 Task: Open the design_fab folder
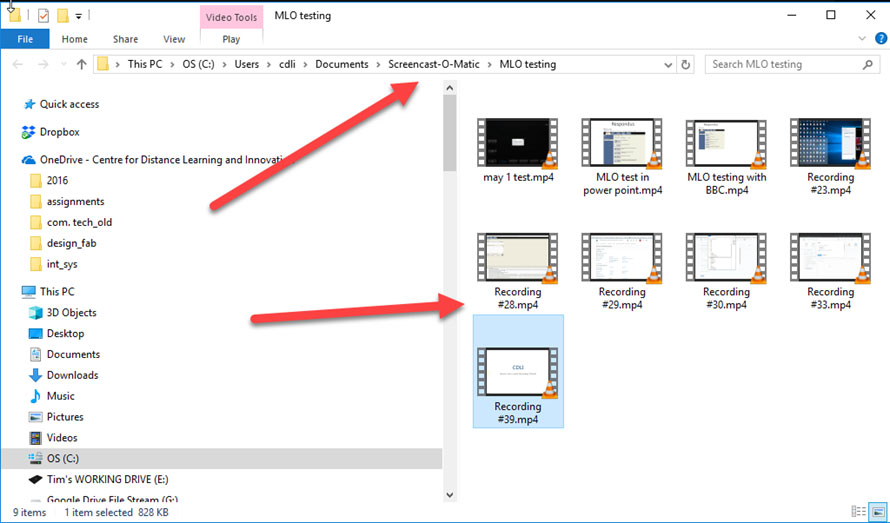(63, 243)
